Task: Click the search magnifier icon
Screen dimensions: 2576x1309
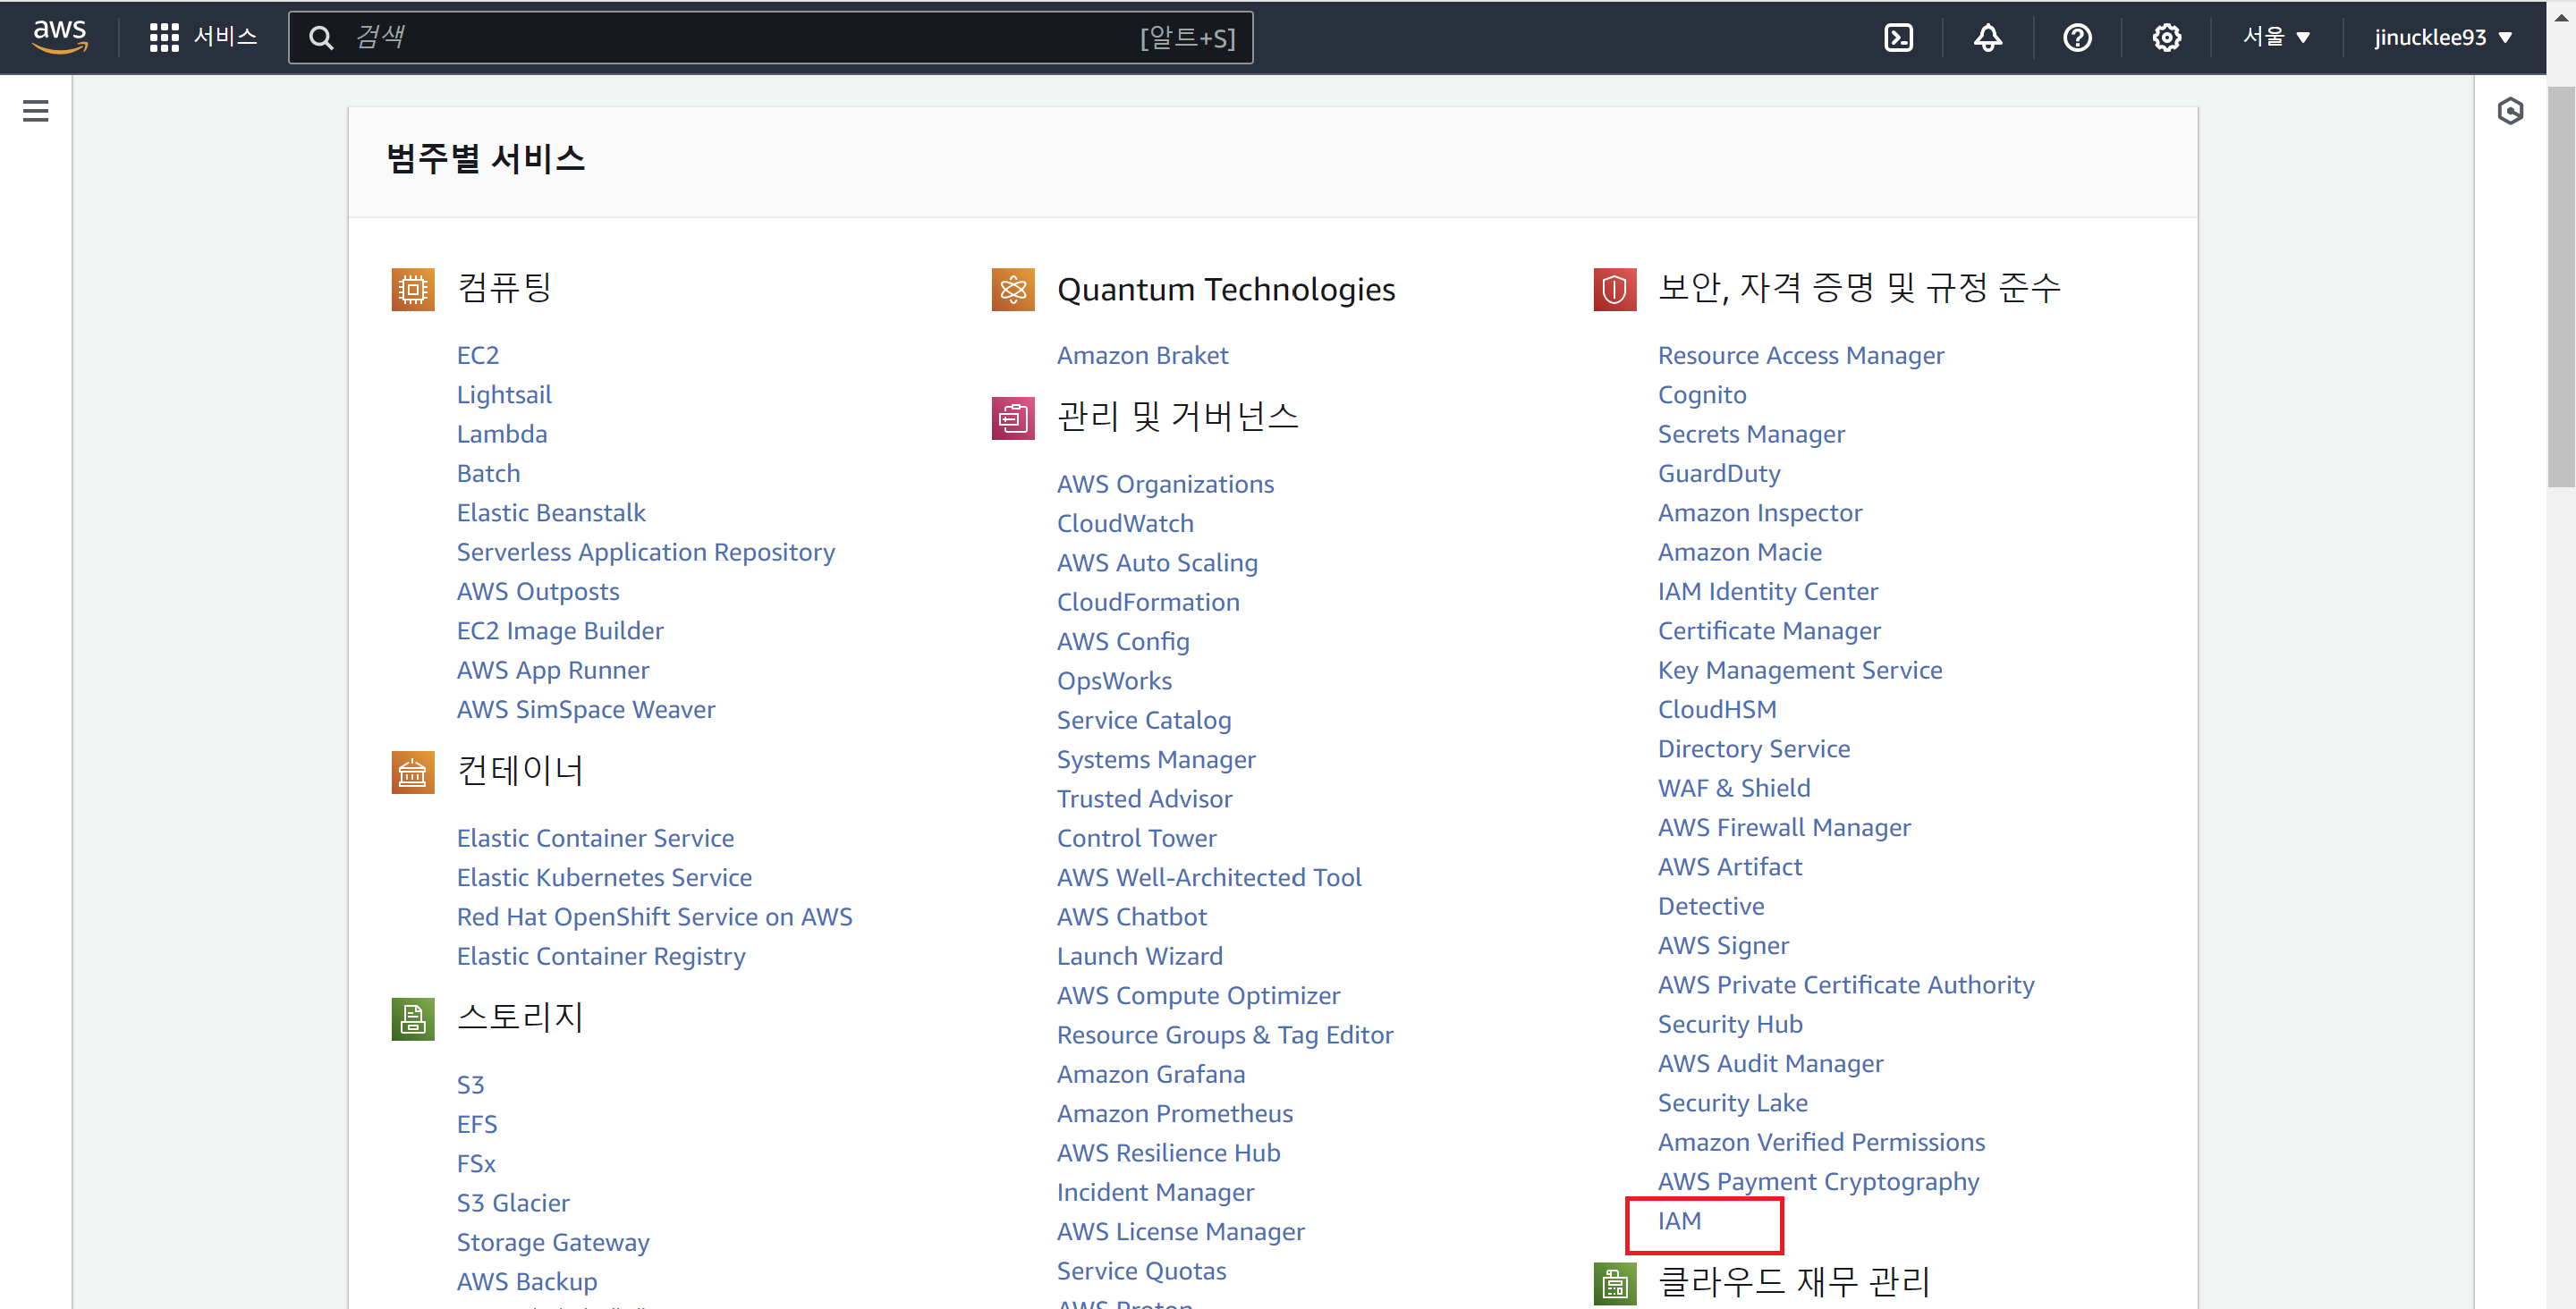Action: pyautogui.click(x=321, y=37)
